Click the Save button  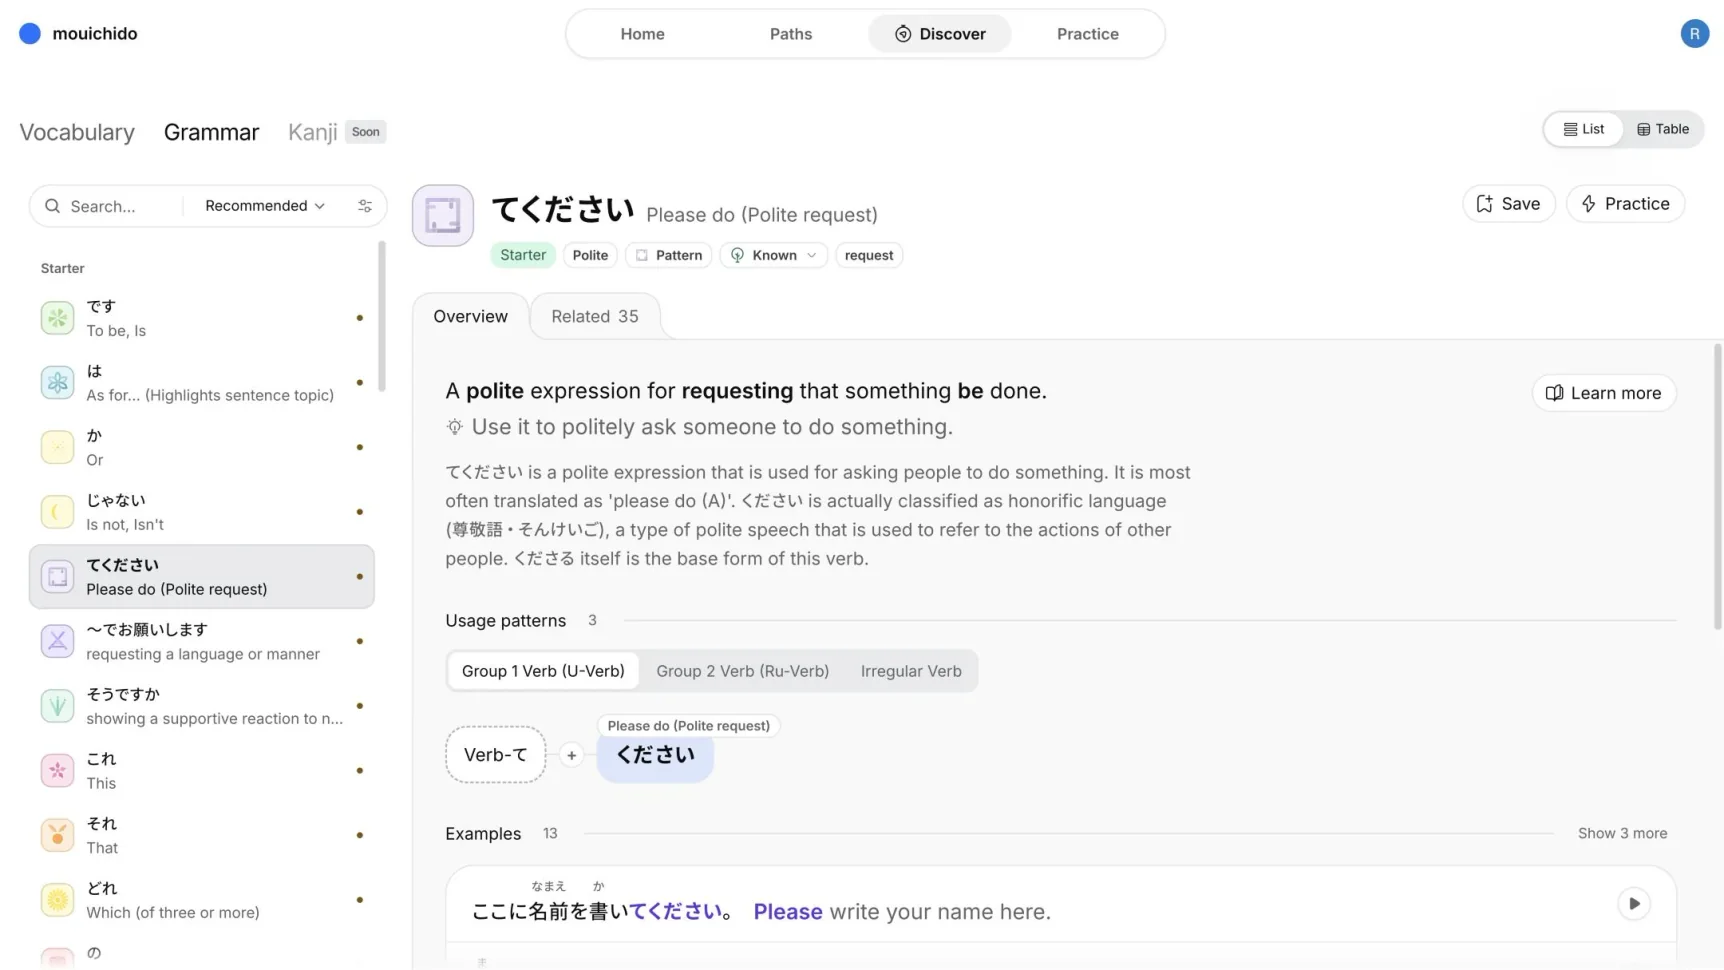[1508, 204]
